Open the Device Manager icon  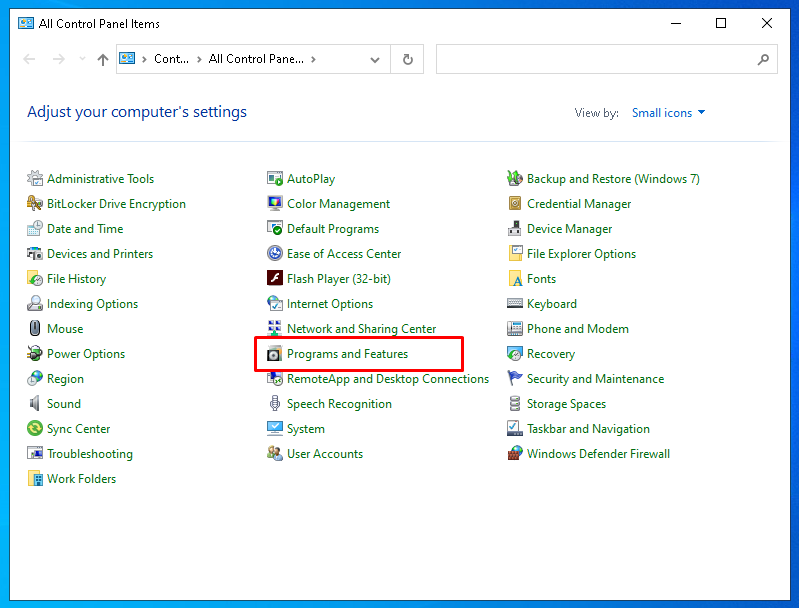515,228
